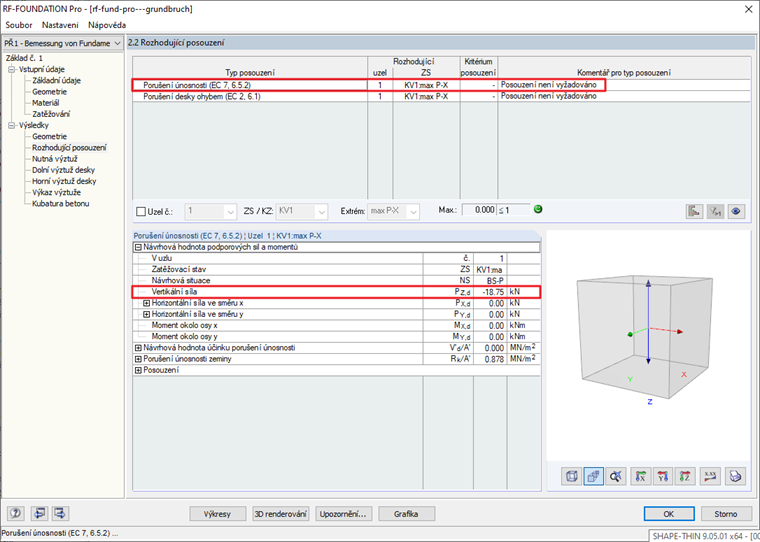Expand 'Horizontální síla ve směru x' row
Image resolution: width=760 pixels, height=542 pixels.
tap(147, 303)
